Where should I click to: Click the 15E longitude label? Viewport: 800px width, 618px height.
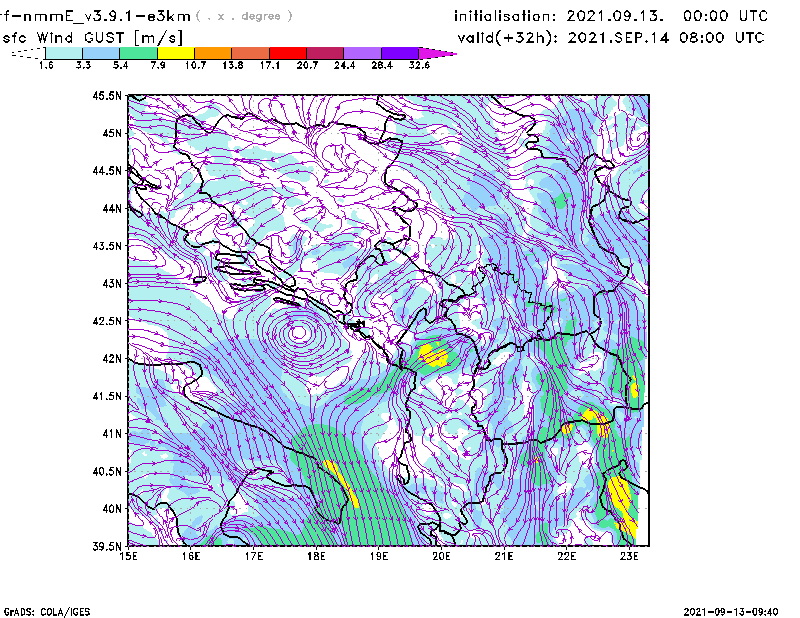point(128,556)
